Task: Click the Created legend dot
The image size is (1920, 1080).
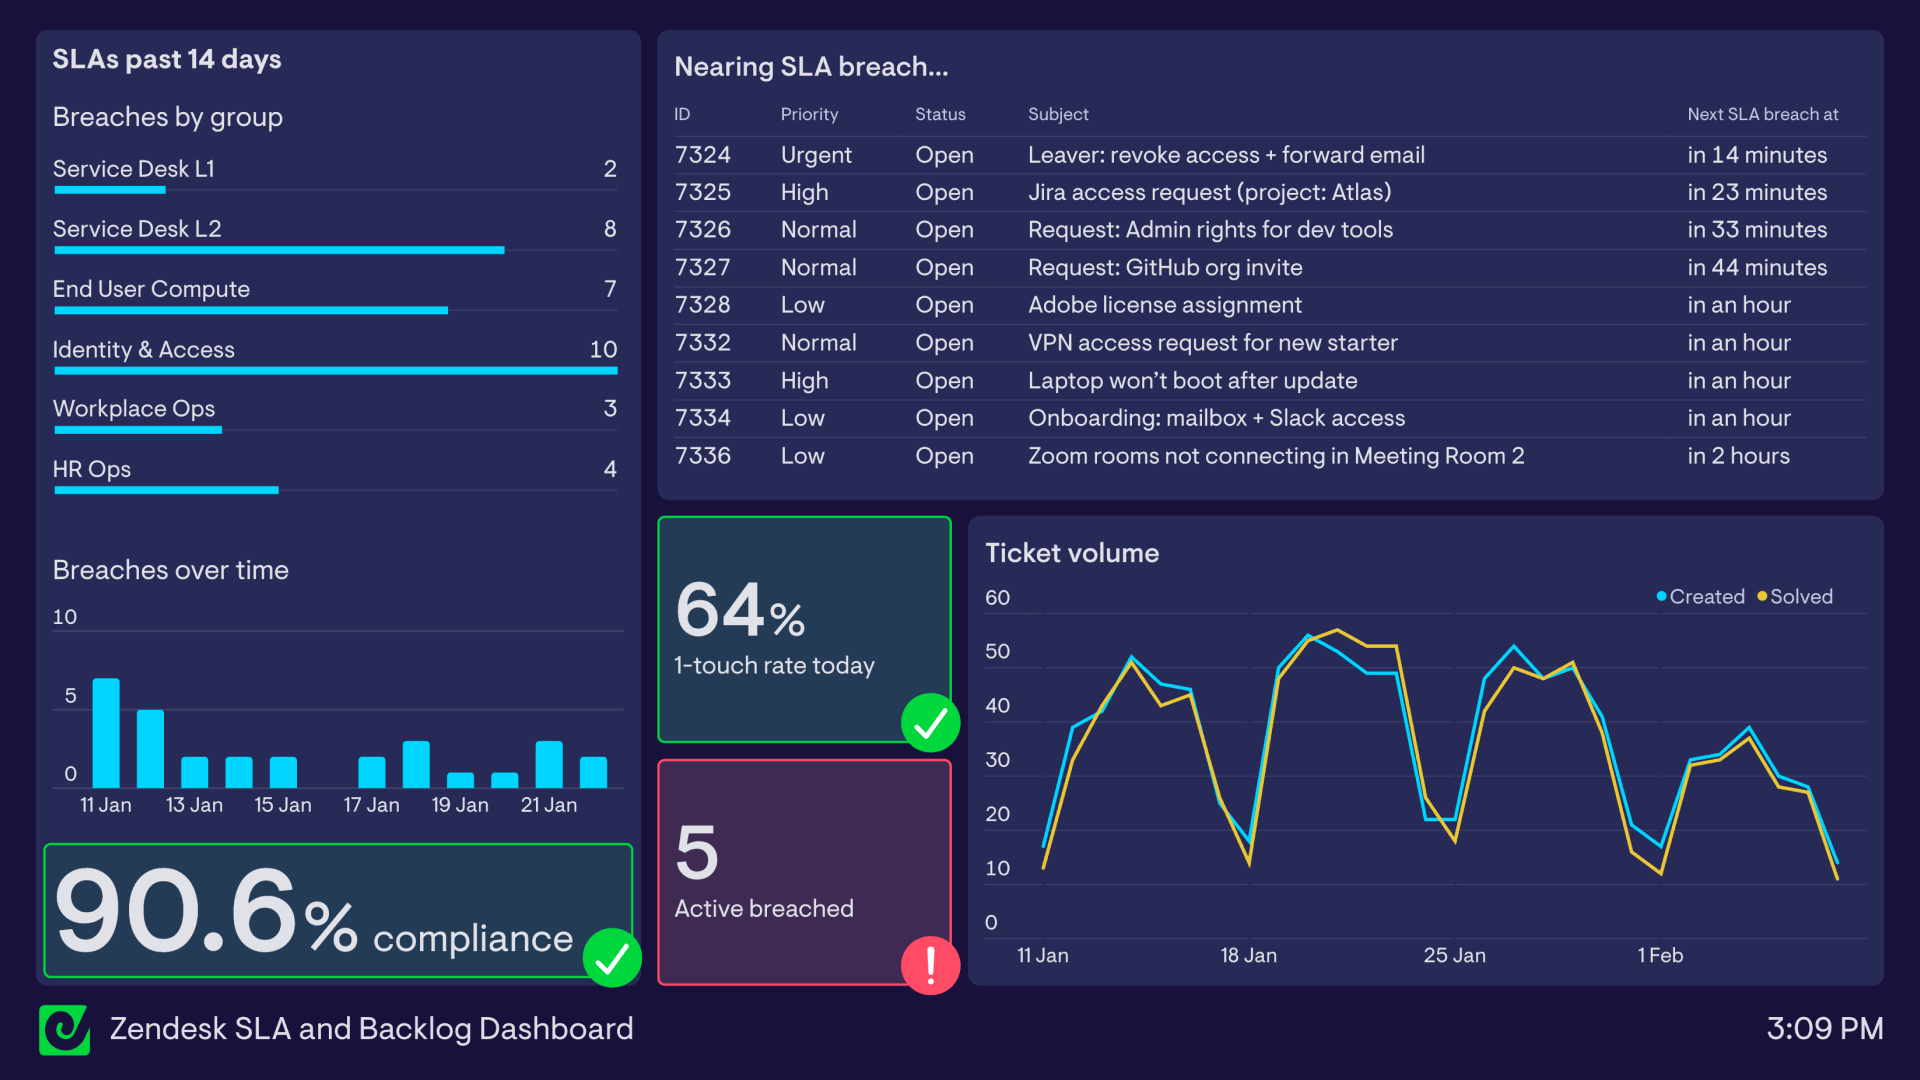Action: point(1661,596)
